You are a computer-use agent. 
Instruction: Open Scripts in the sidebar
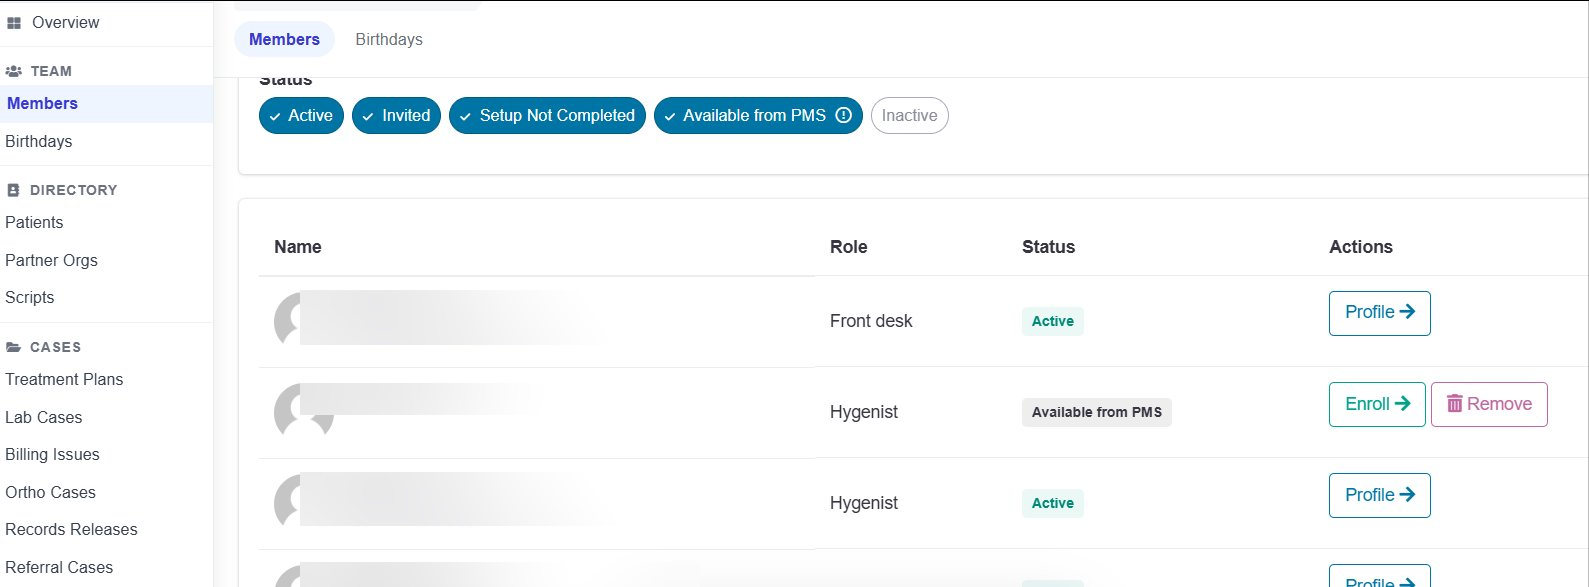click(x=30, y=297)
